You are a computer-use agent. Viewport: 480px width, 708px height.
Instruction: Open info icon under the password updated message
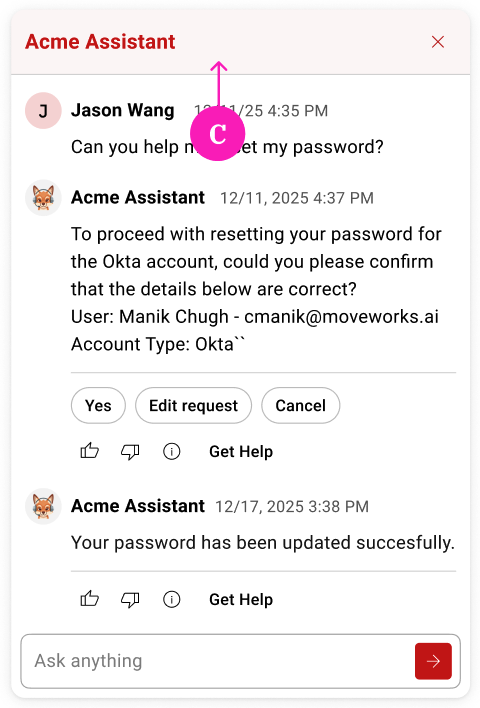[172, 599]
